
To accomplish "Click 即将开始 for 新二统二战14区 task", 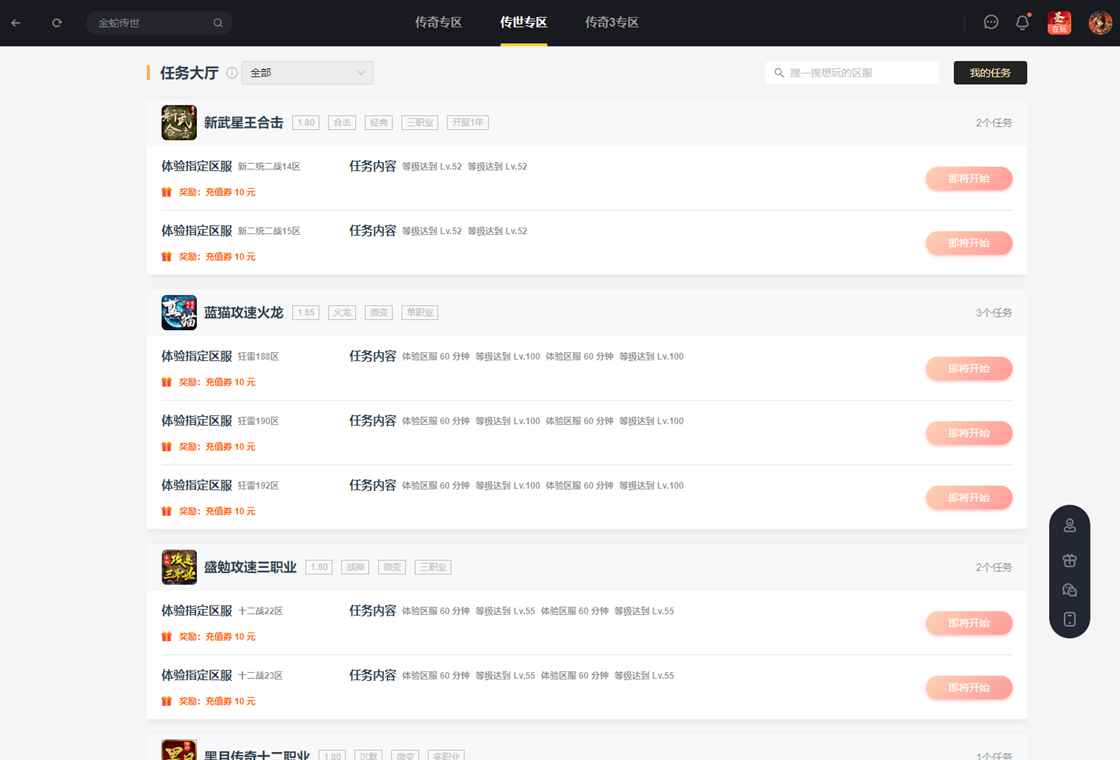I will click(968, 178).
